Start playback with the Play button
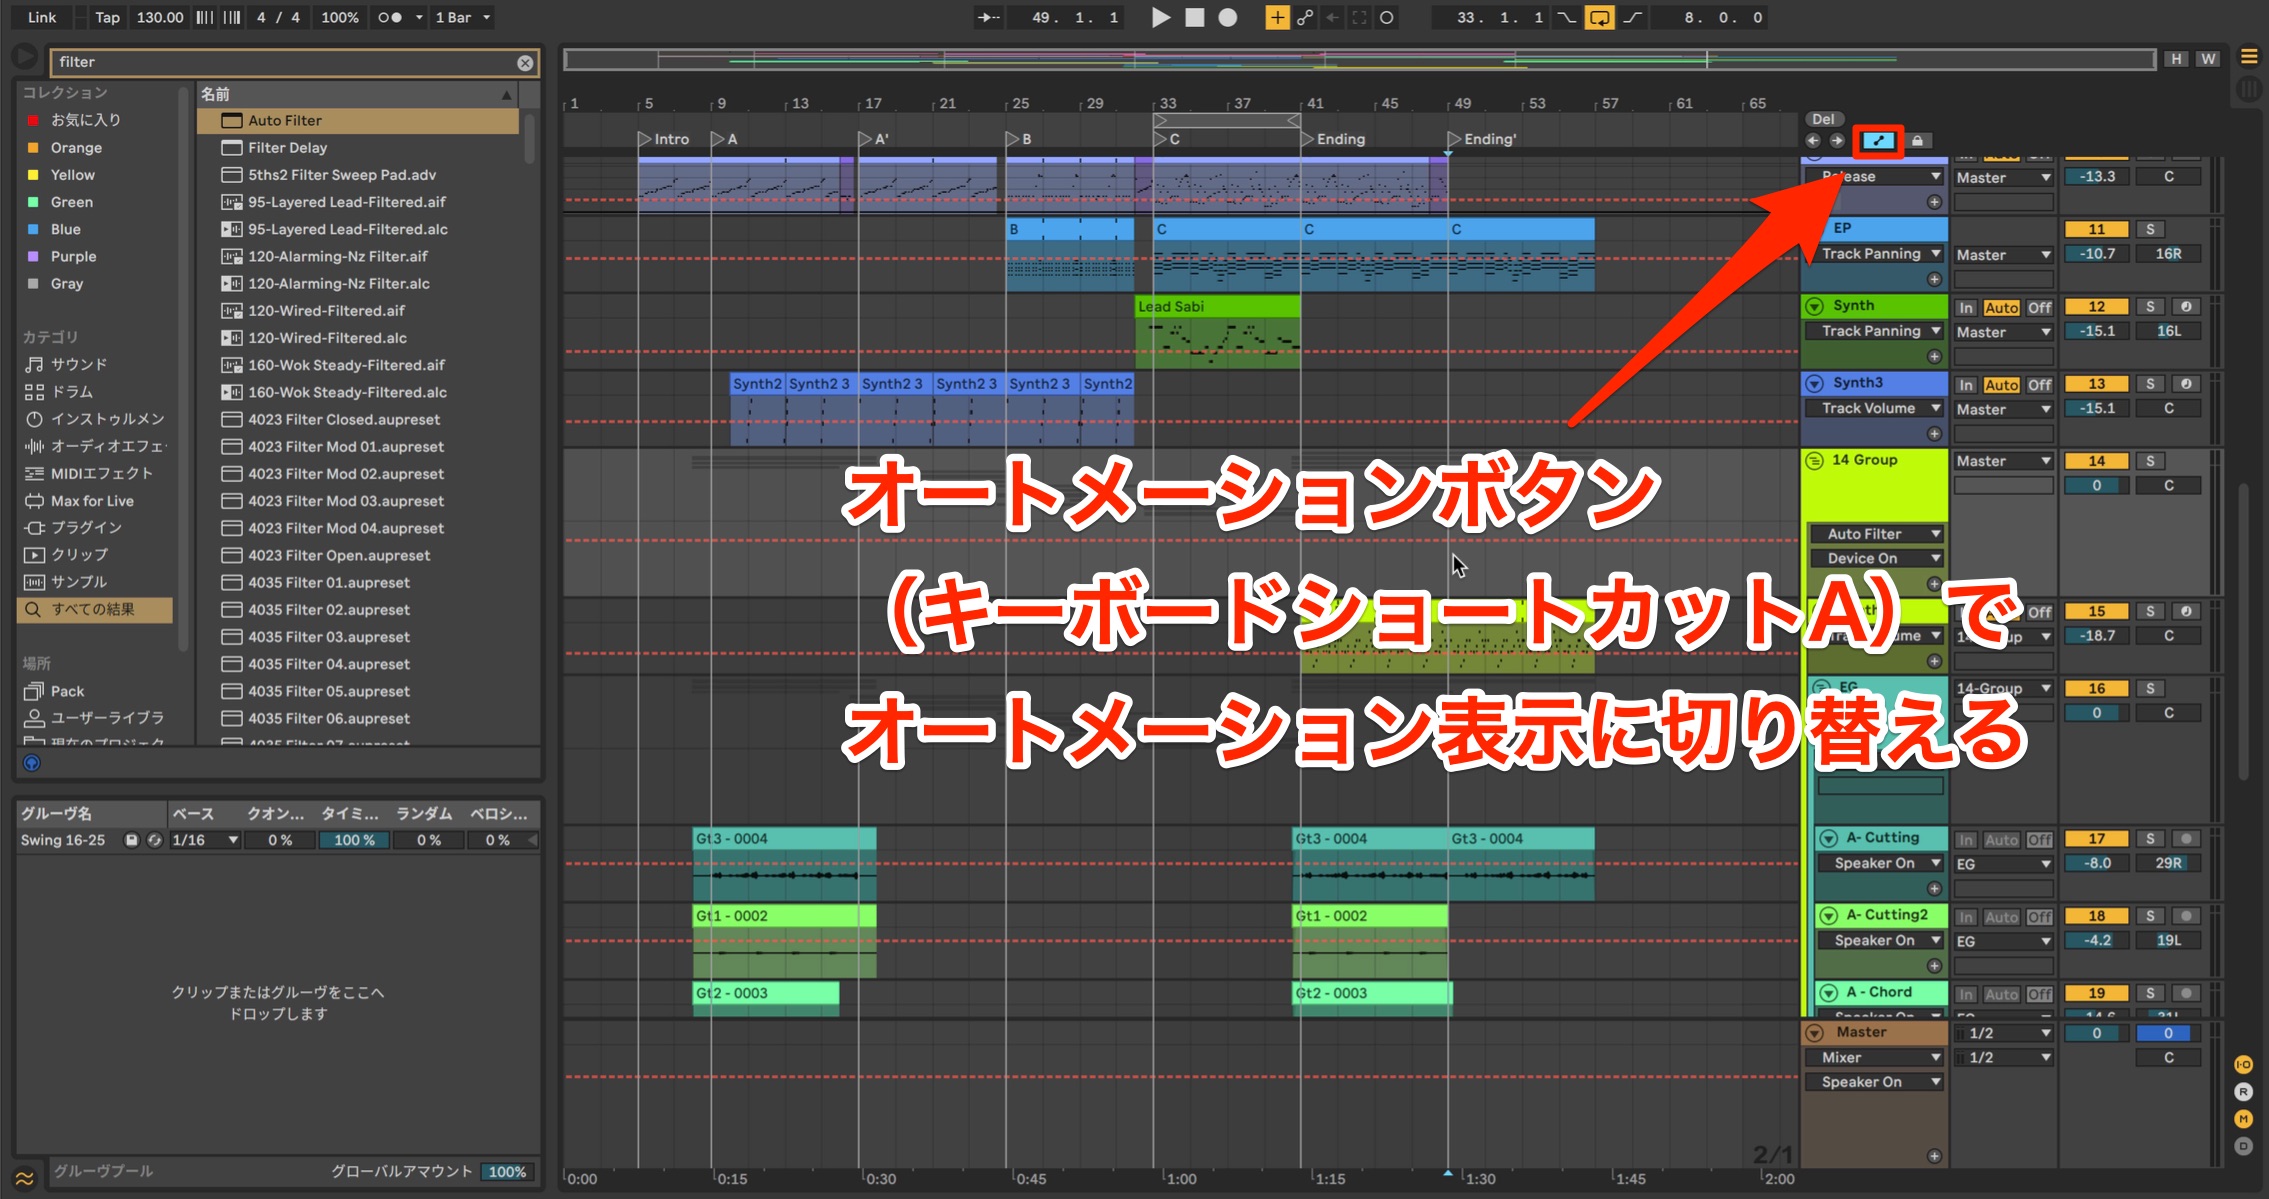This screenshot has width=2269, height=1199. point(1160,17)
